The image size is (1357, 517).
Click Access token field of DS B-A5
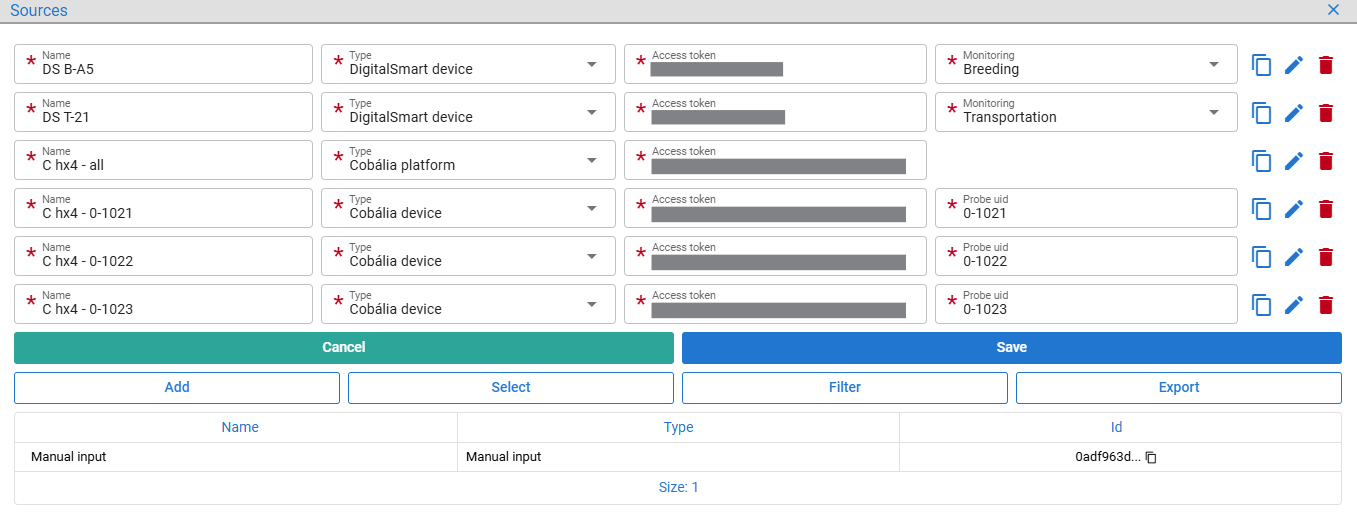pyautogui.click(x=775, y=64)
